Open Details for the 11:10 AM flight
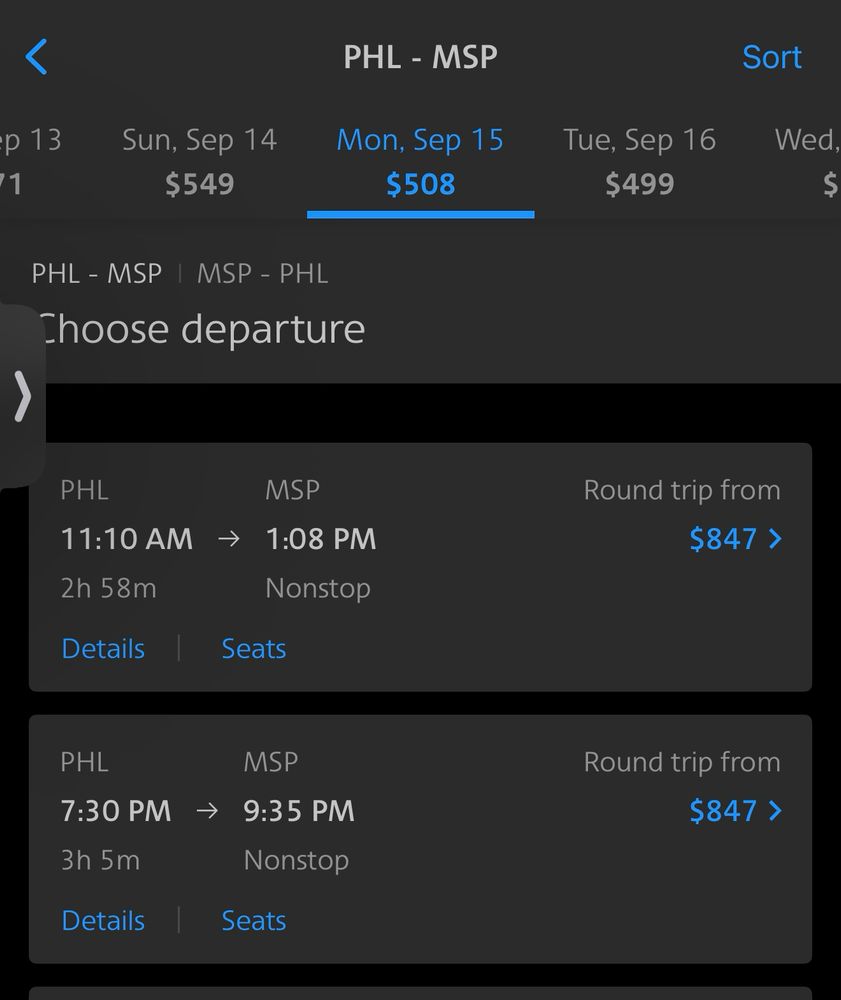The height and width of the screenshot is (1000, 841). (x=103, y=649)
